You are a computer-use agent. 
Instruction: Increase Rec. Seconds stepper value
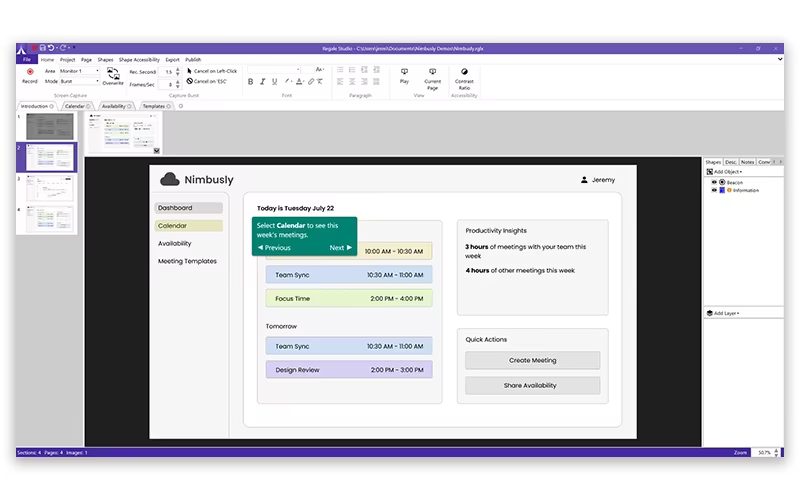(x=178, y=69)
